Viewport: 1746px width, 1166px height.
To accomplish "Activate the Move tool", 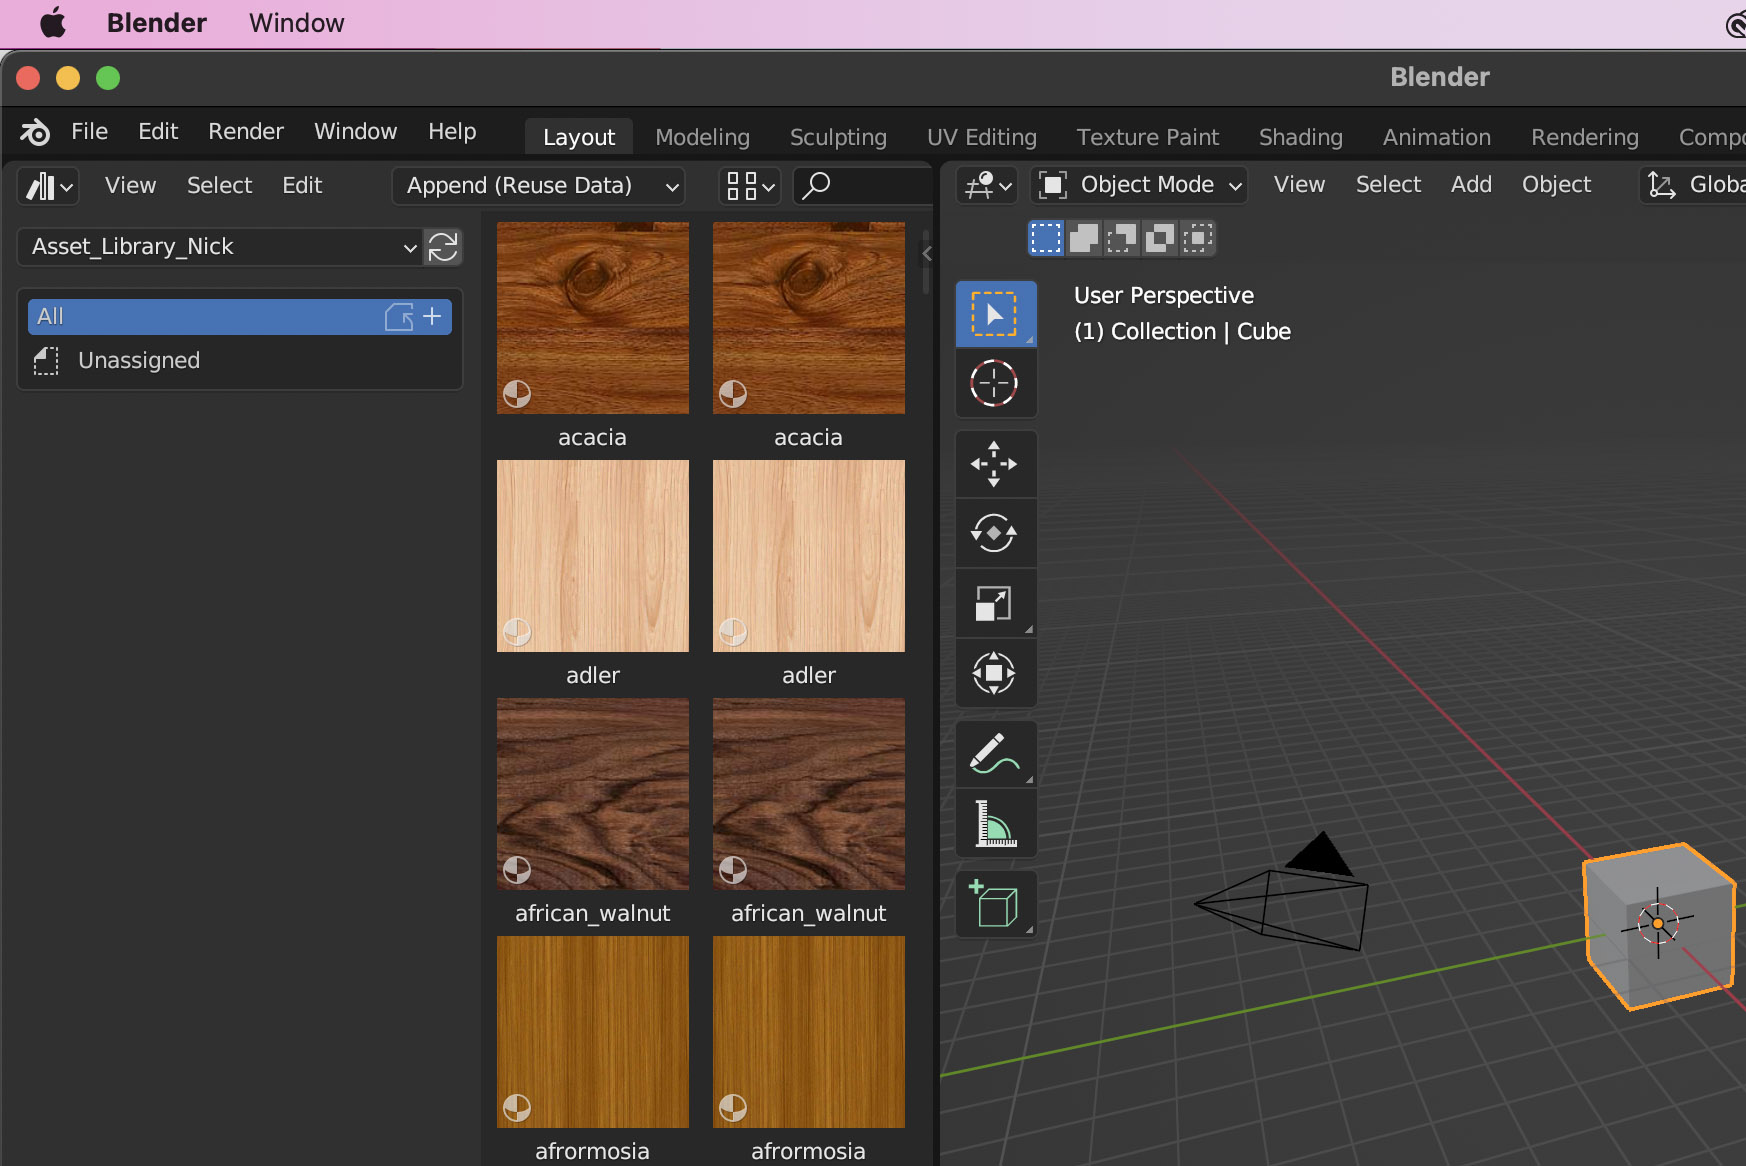I will [x=994, y=464].
